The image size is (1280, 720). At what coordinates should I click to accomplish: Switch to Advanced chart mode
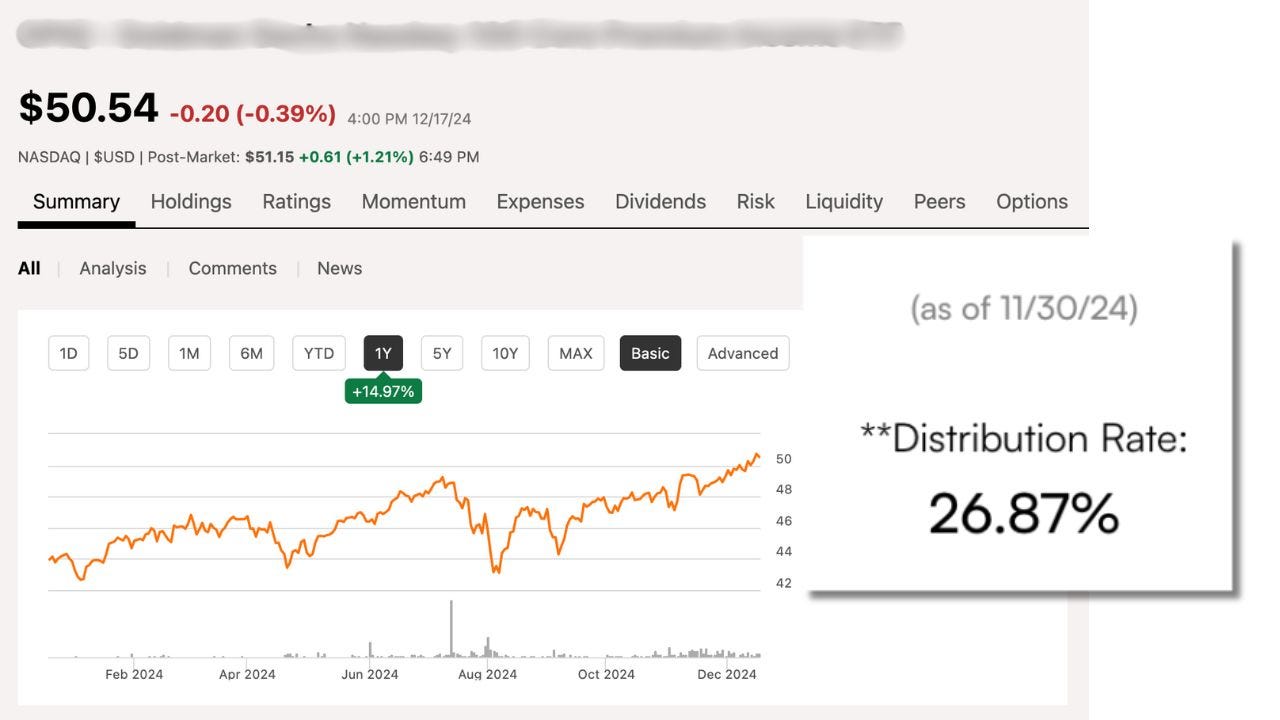point(743,353)
